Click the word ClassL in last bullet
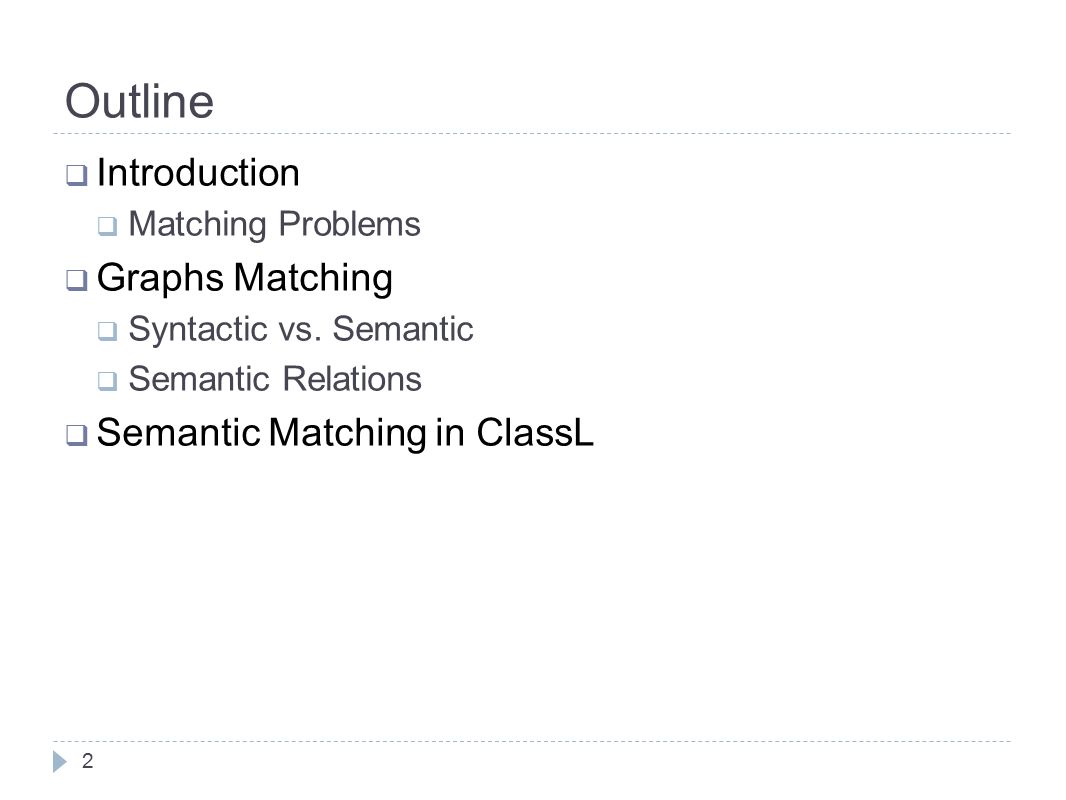 tap(535, 432)
